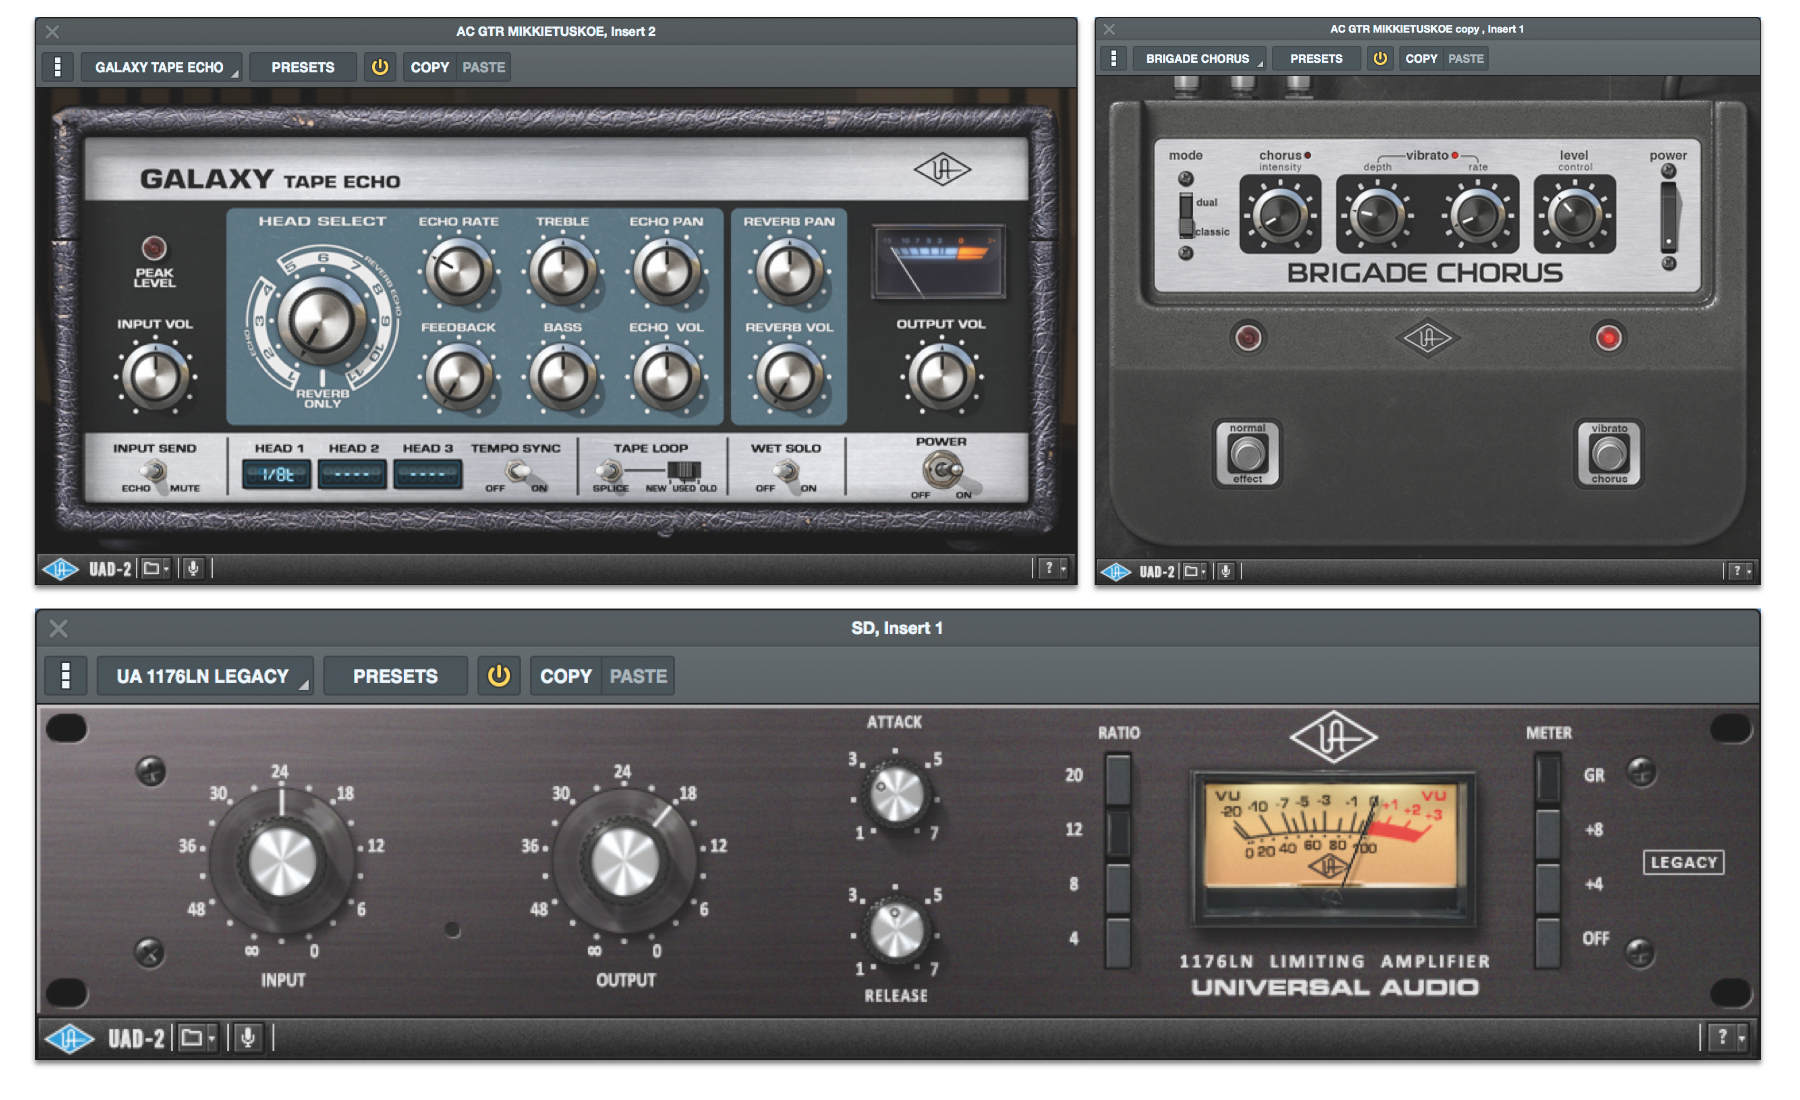Click the Bass knob on Galaxy Tape Echo
The height and width of the screenshot is (1100, 1800).
pyautogui.click(x=562, y=378)
